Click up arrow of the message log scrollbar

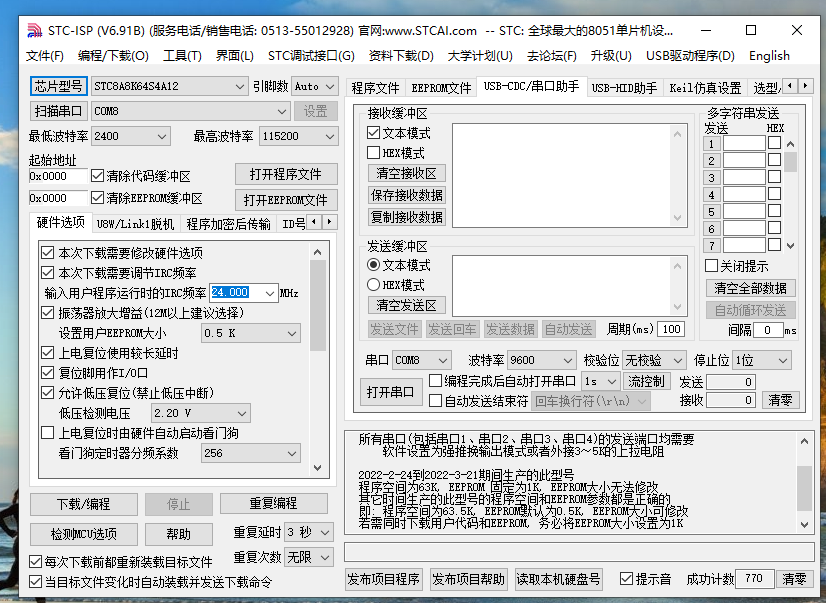804,441
